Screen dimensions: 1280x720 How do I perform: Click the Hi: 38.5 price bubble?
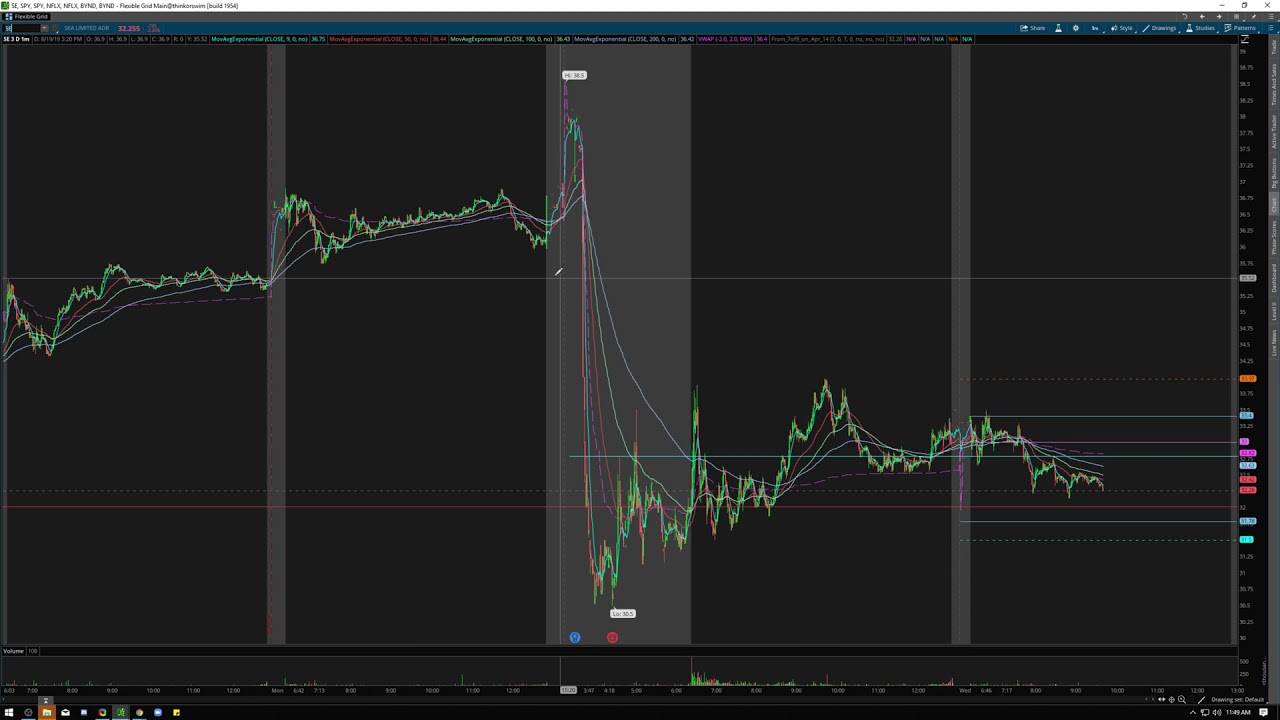tap(574, 75)
